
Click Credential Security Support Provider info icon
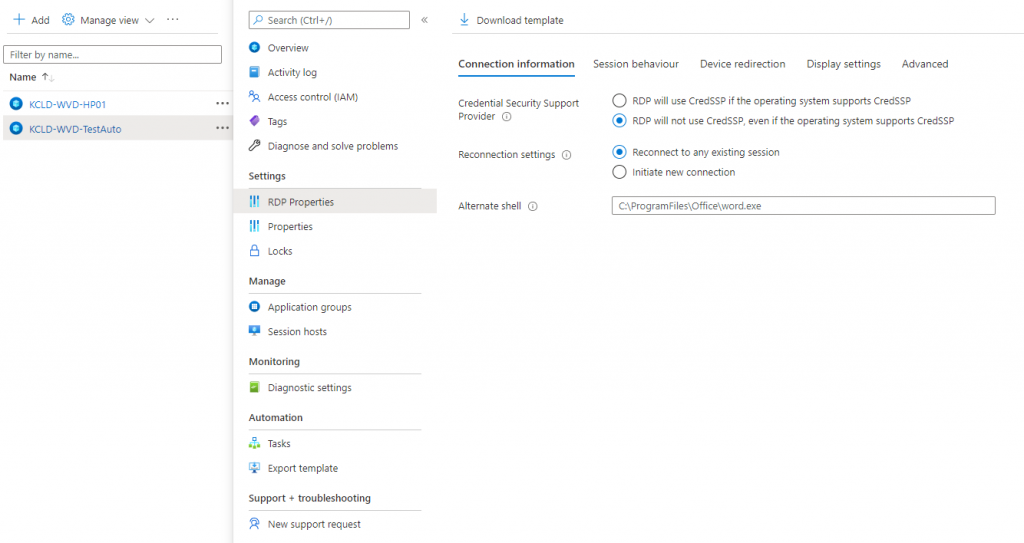click(x=506, y=116)
